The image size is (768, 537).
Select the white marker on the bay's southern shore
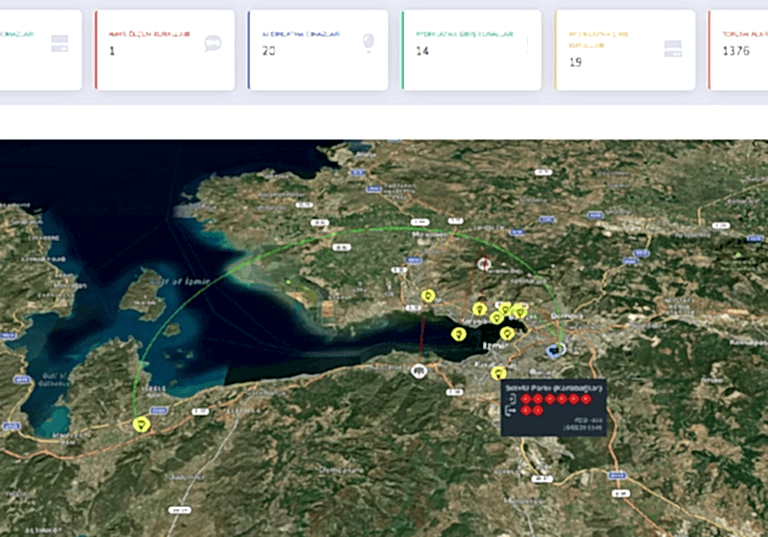click(x=419, y=371)
